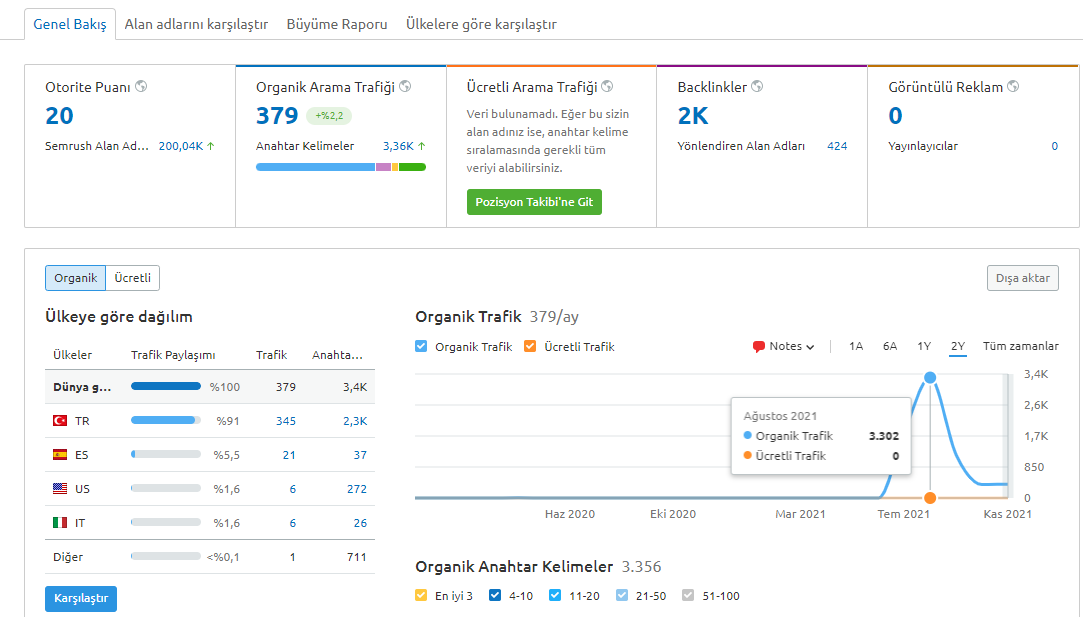Screen dimensions: 1083x617
Task: Open the Notes dropdown menu
Action: tap(784, 346)
